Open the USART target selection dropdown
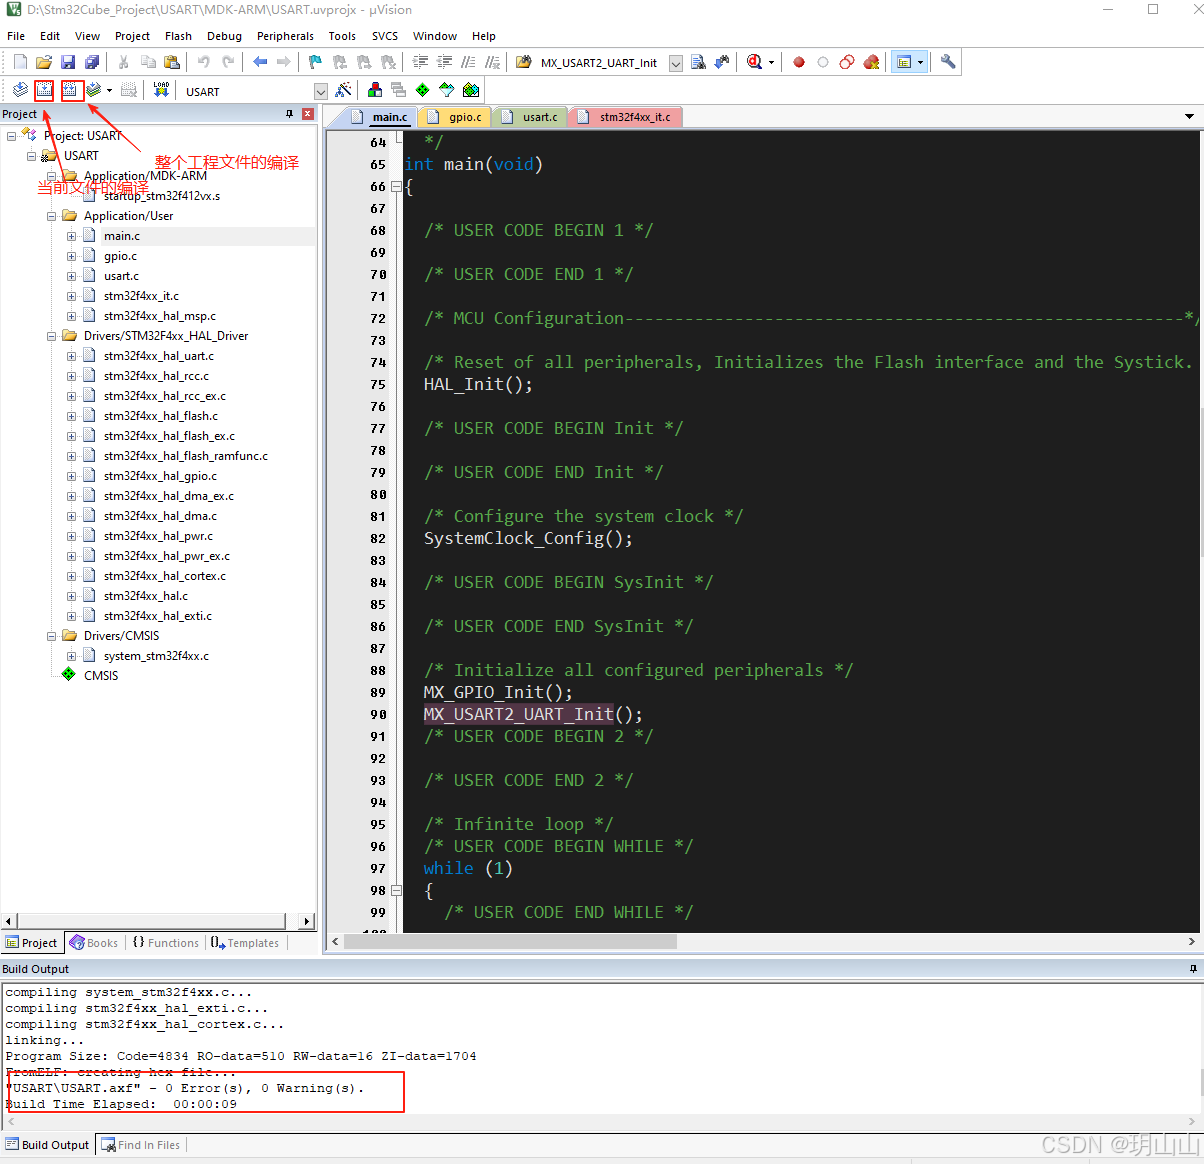1204x1164 pixels. coord(321,91)
